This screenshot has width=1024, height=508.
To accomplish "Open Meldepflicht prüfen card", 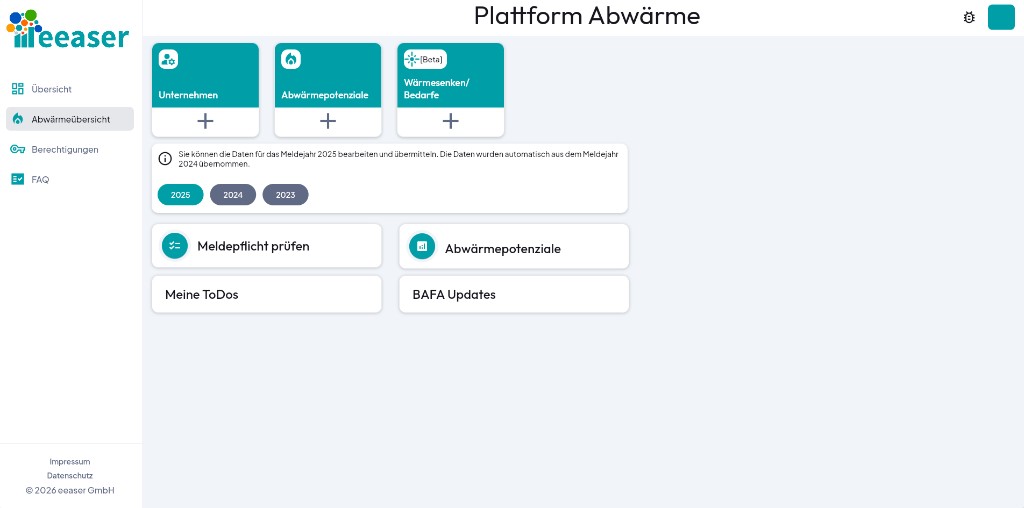I will click(266, 246).
